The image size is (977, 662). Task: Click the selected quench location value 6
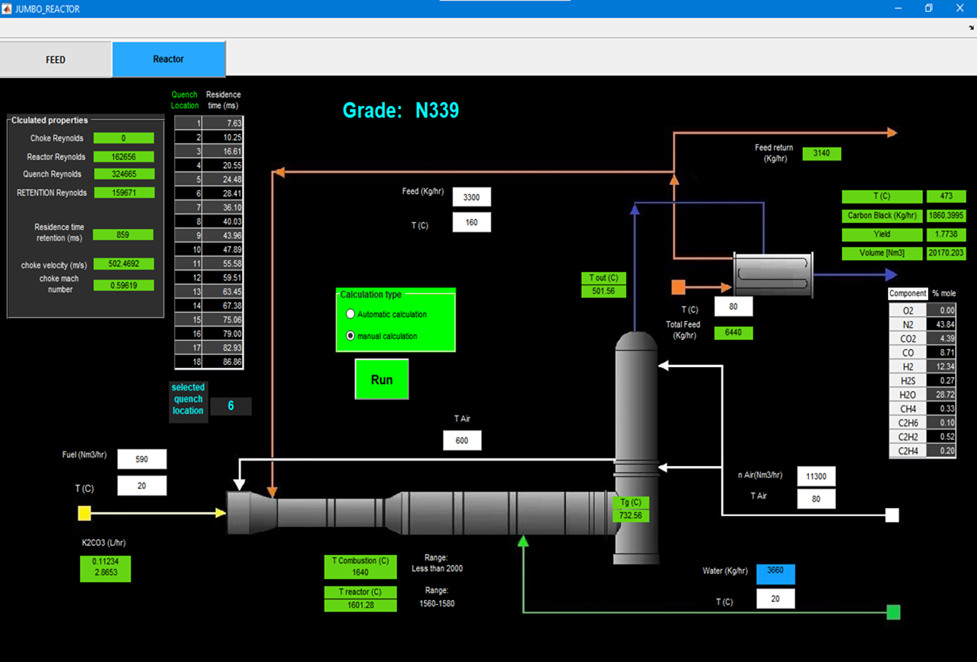point(231,406)
